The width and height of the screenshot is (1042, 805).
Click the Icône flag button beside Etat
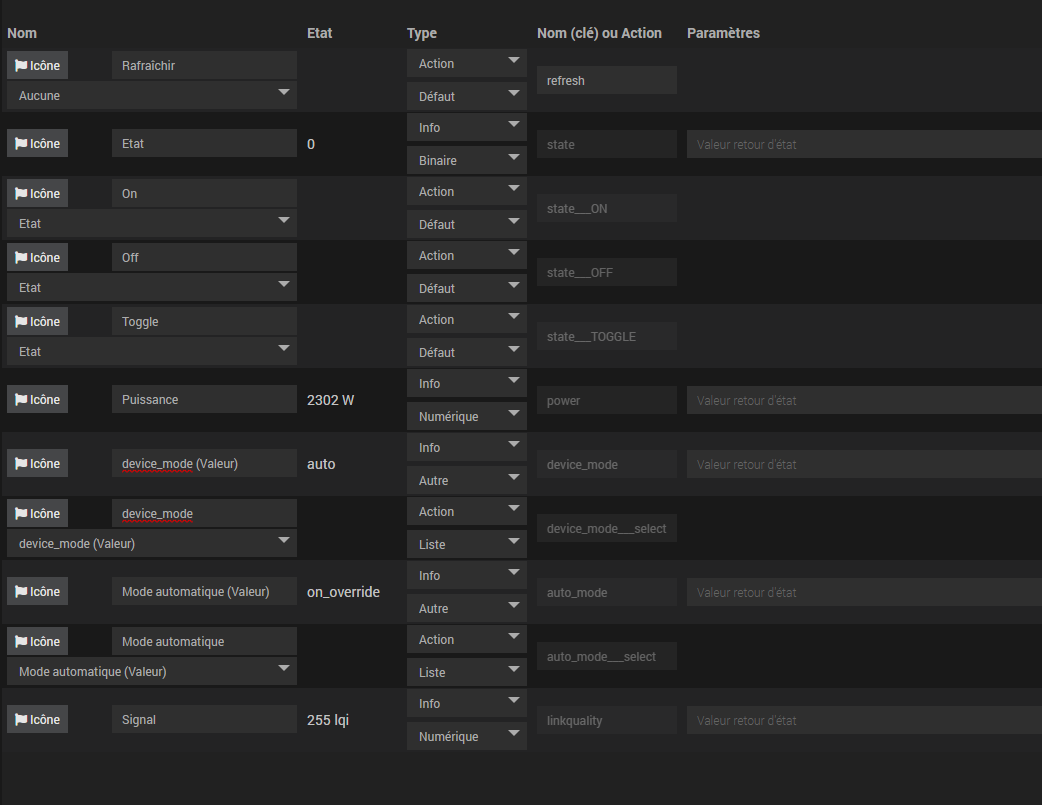coord(37,144)
